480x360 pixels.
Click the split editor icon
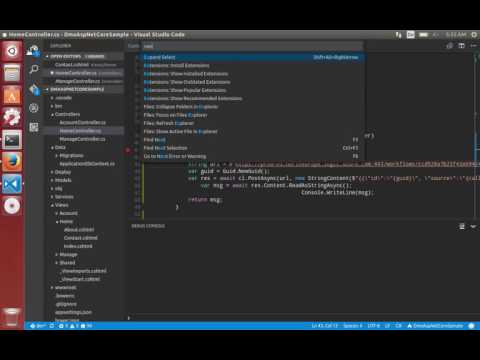[x=462, y=46]
